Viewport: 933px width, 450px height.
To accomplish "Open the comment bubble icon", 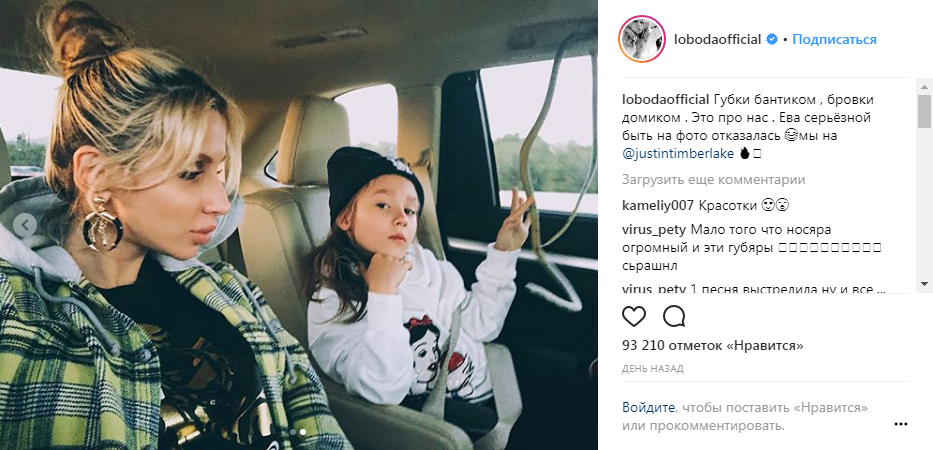I will [674, 317].
